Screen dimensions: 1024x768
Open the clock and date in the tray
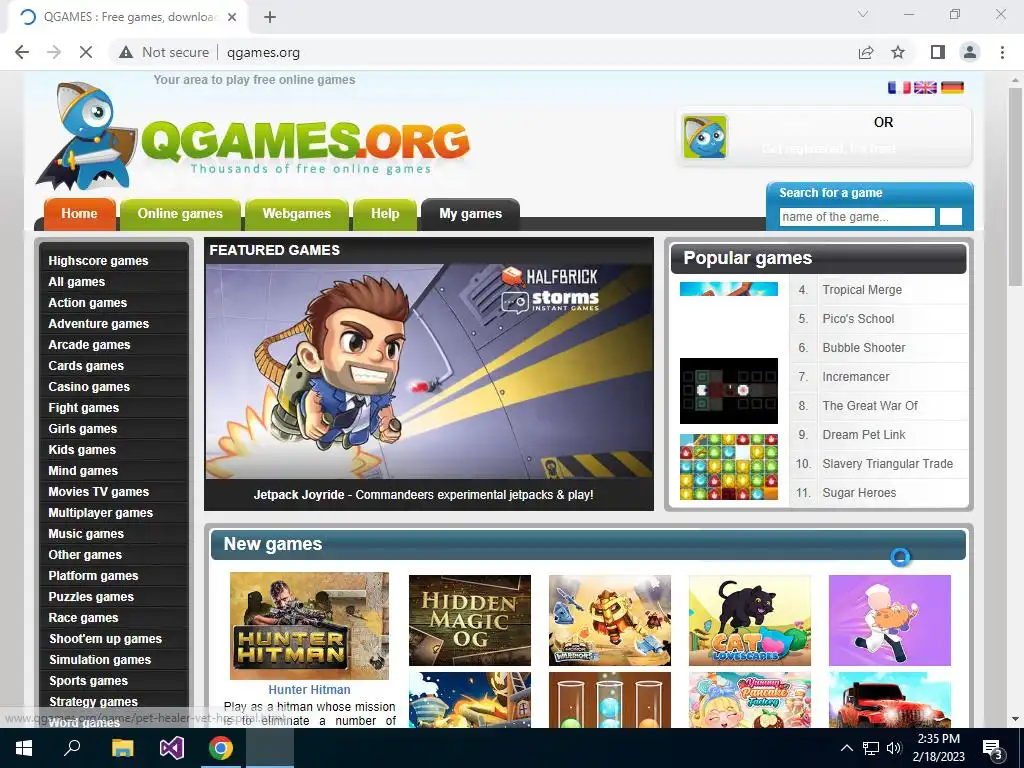click(x=938, y=748)
